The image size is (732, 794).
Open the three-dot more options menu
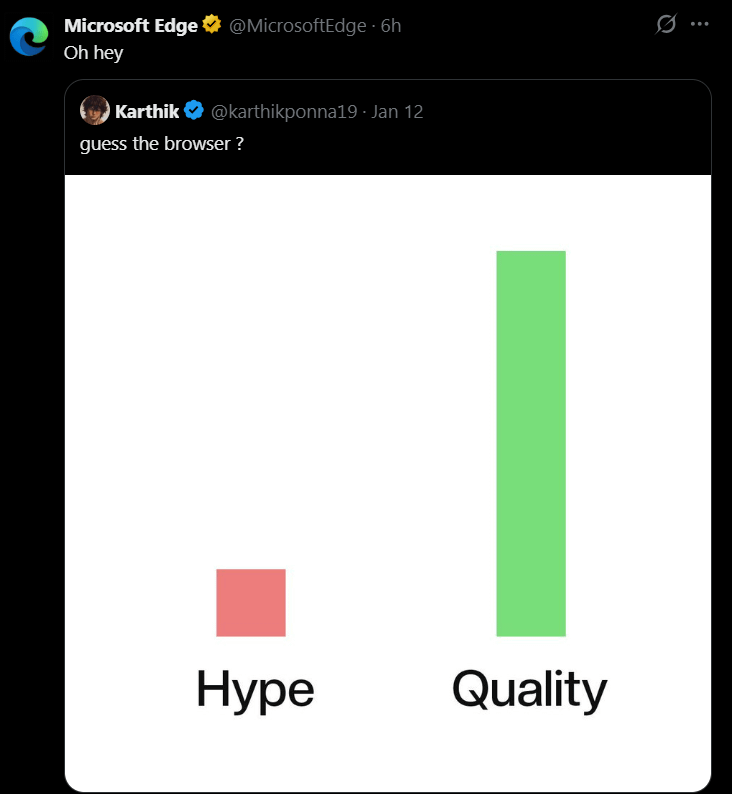click(699, 25)
